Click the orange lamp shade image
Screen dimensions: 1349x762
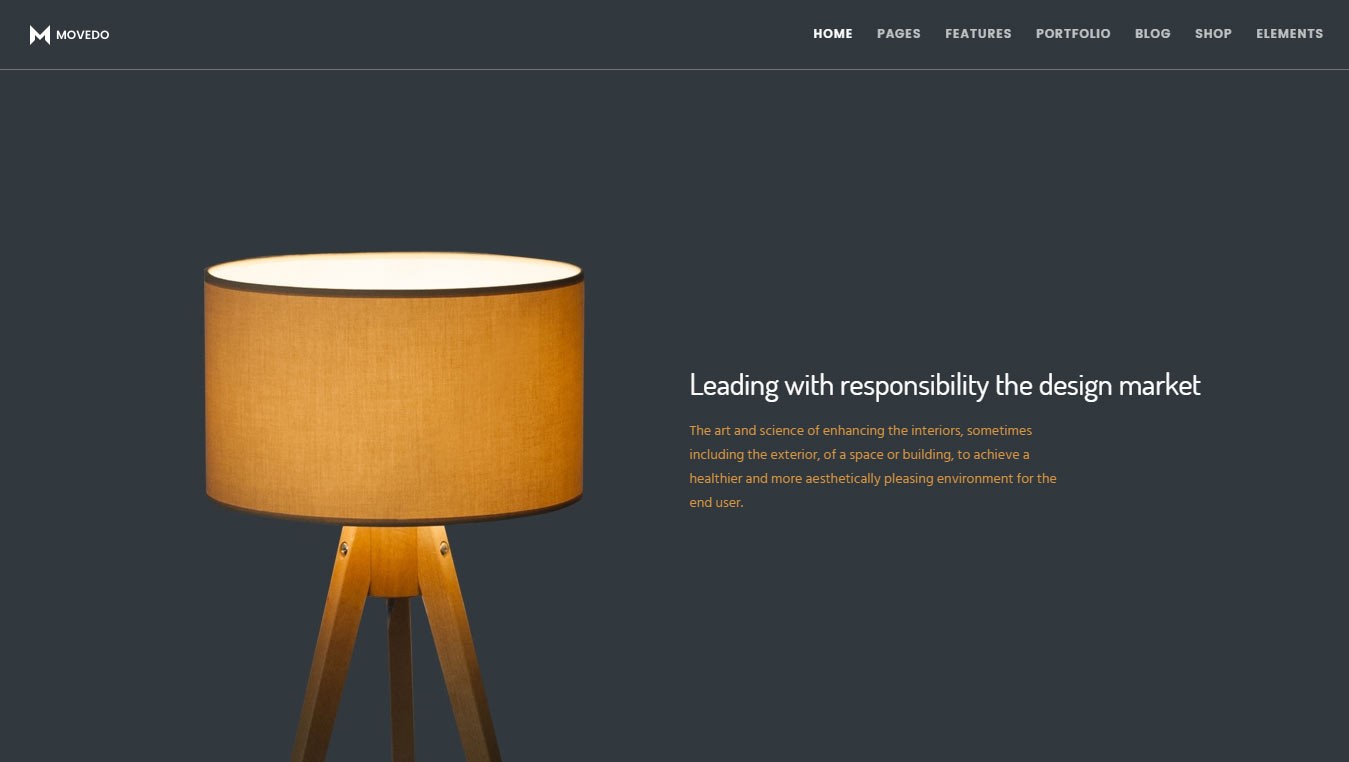click(394, 400)
